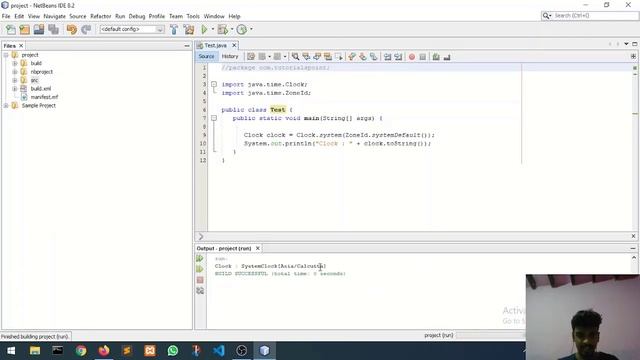Open the Debug menu
Screen dimensions: 640x360
pyautogui.click(x=137, y=16)
